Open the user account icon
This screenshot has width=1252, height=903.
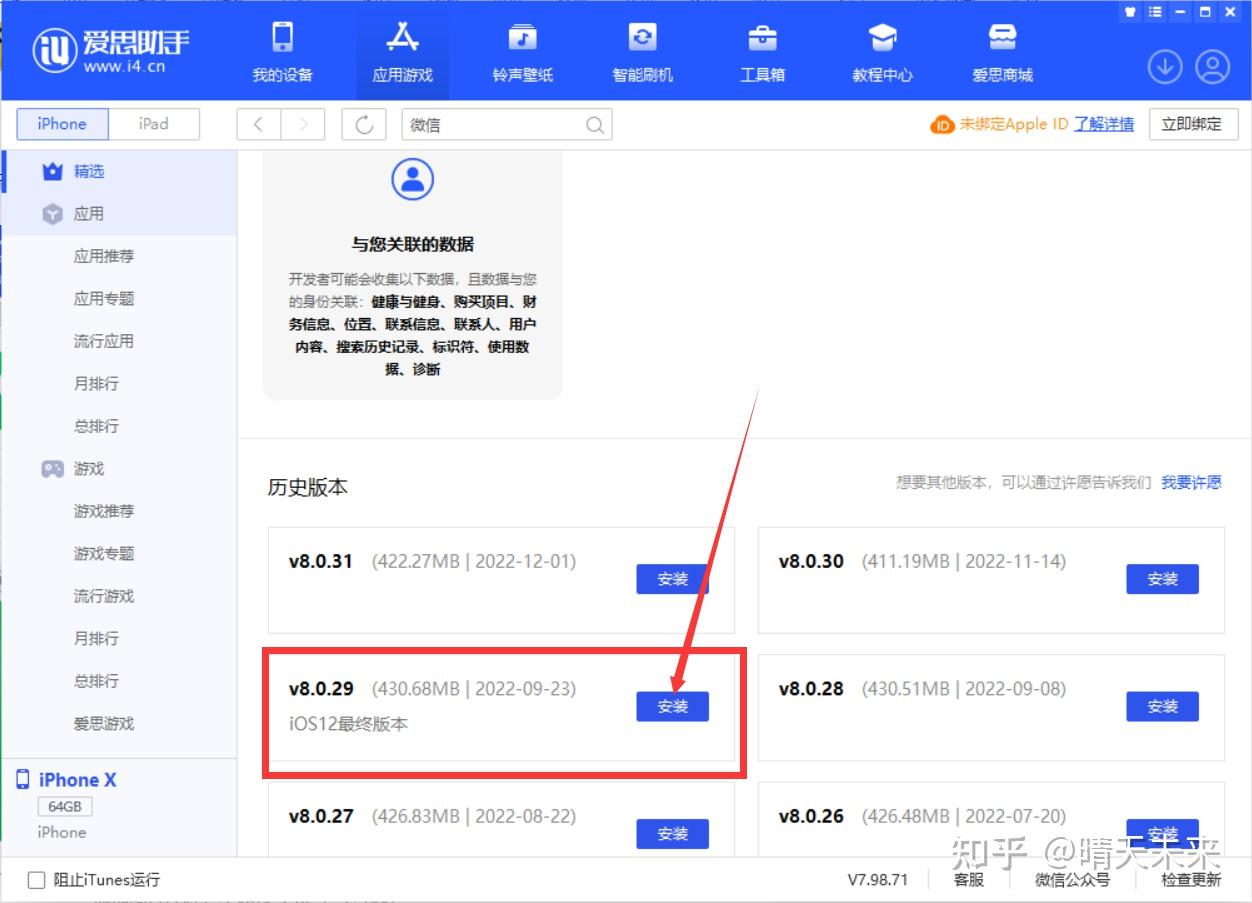tap(1213, 67)
